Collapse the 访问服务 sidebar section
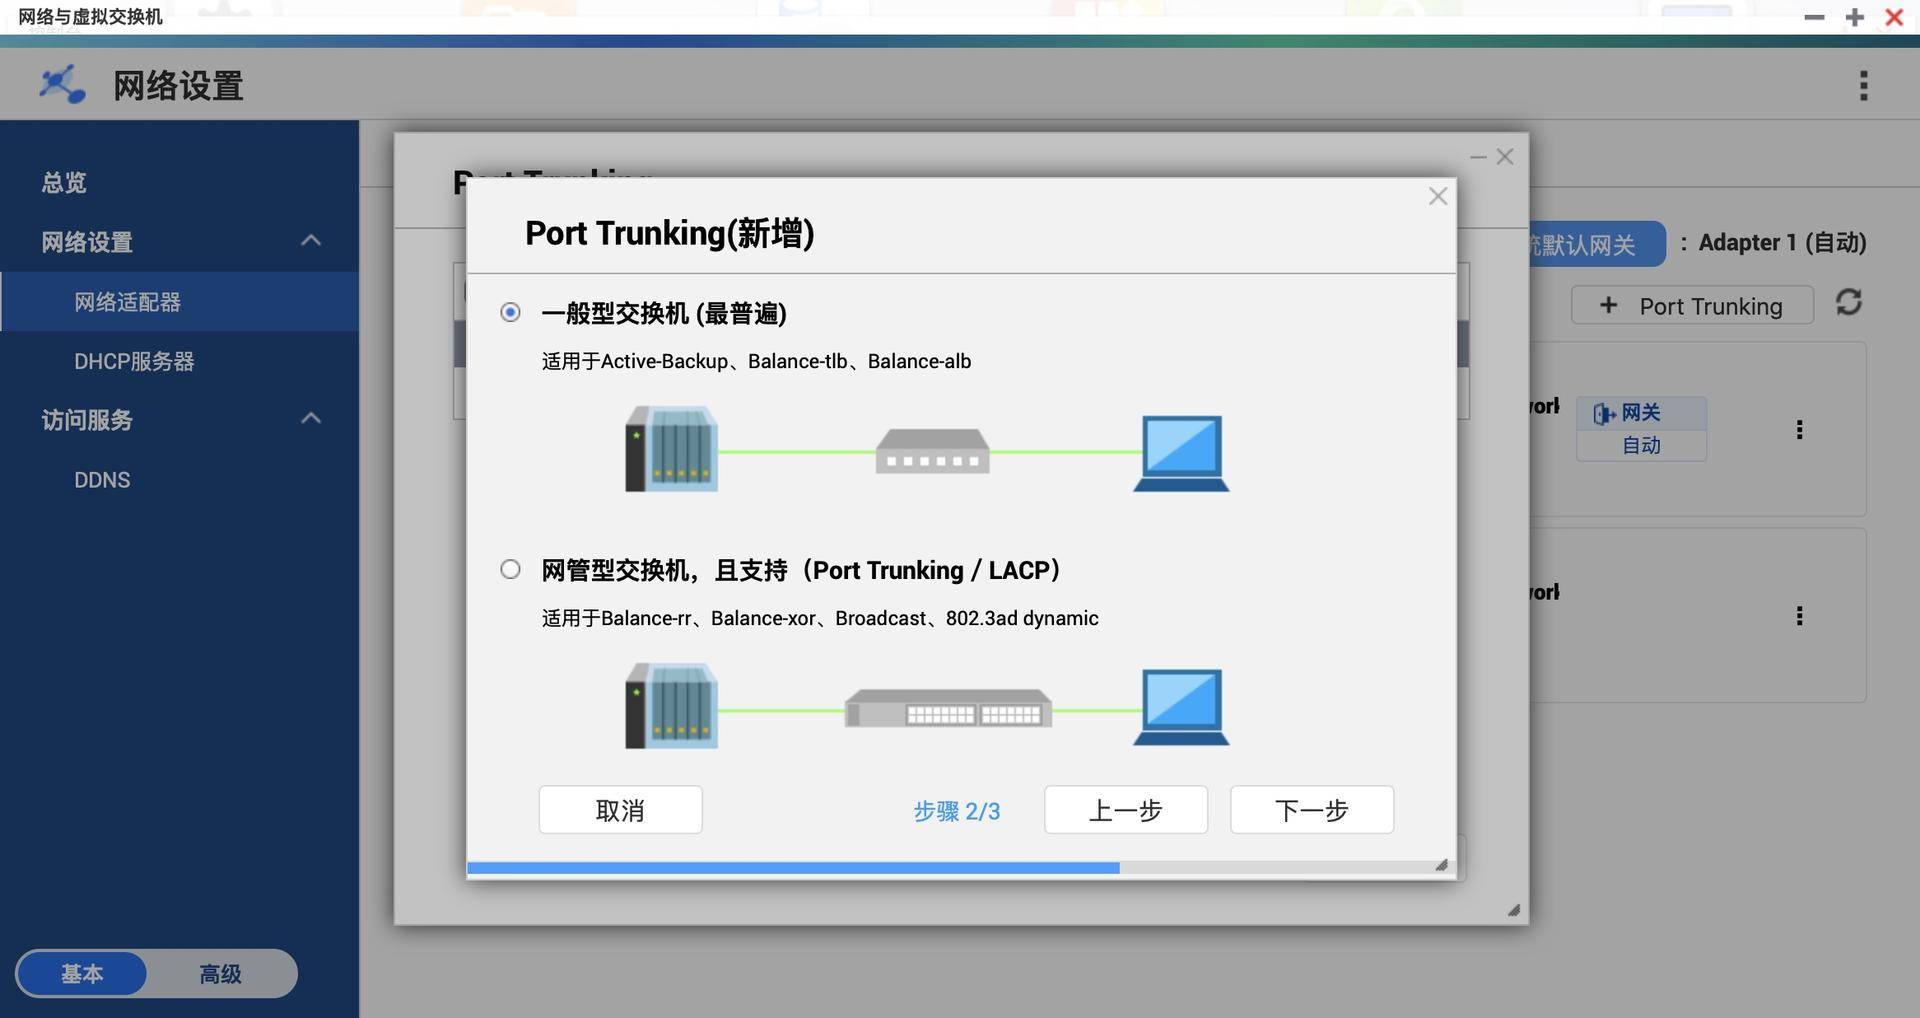 pos(311,418)
